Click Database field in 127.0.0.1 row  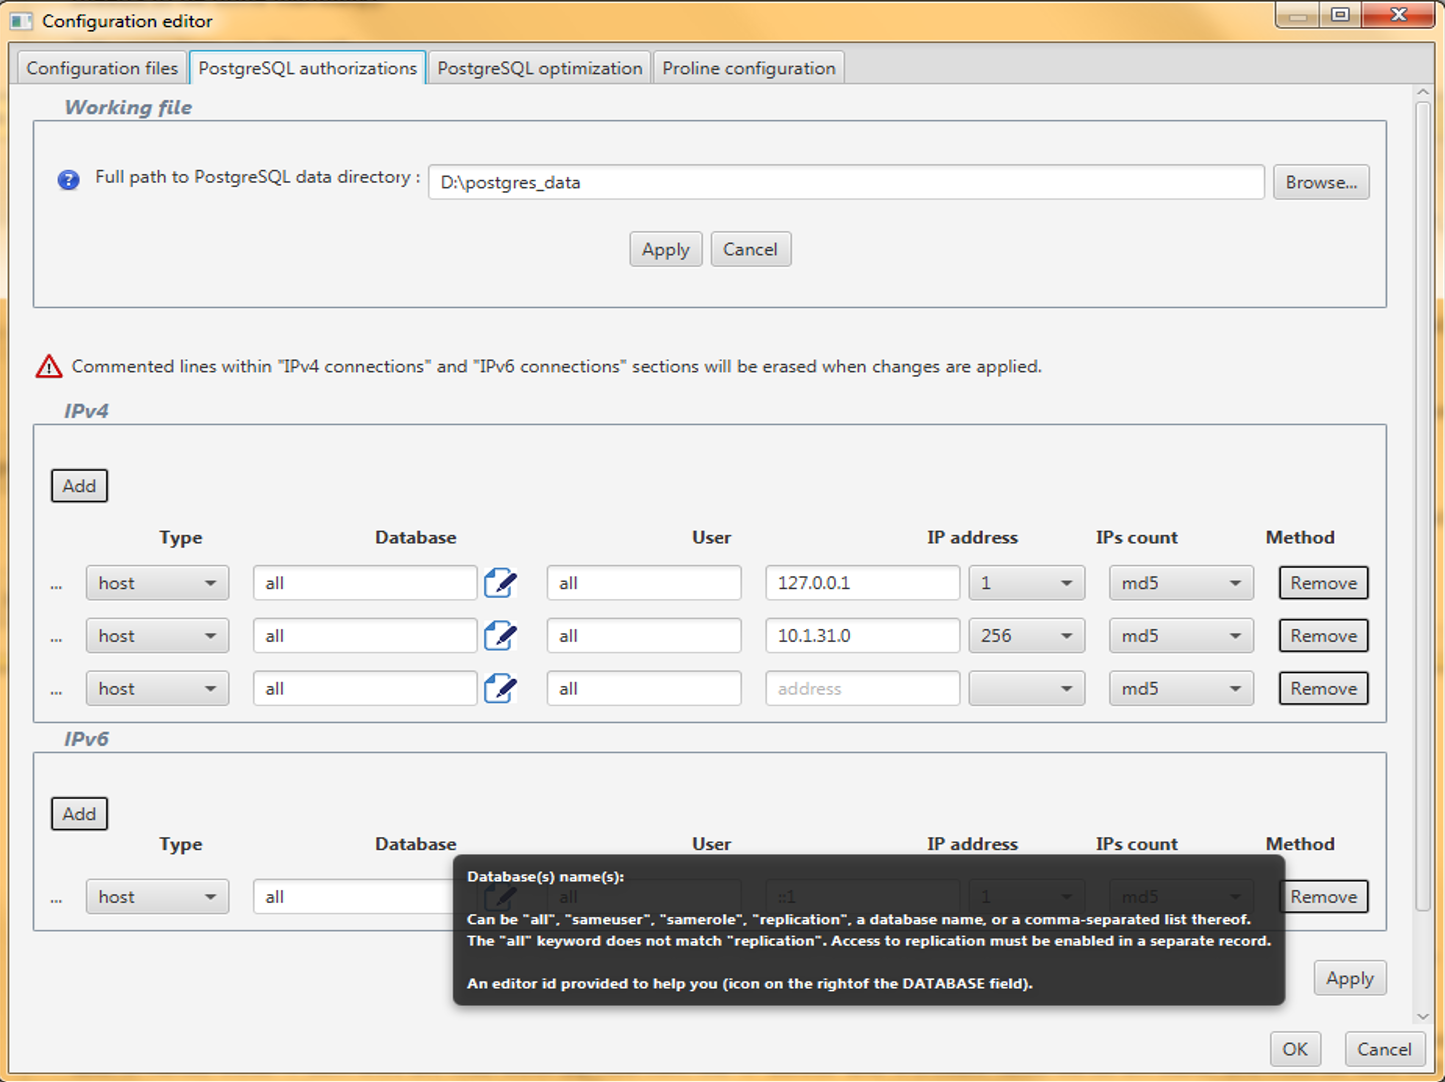[365, 583]
